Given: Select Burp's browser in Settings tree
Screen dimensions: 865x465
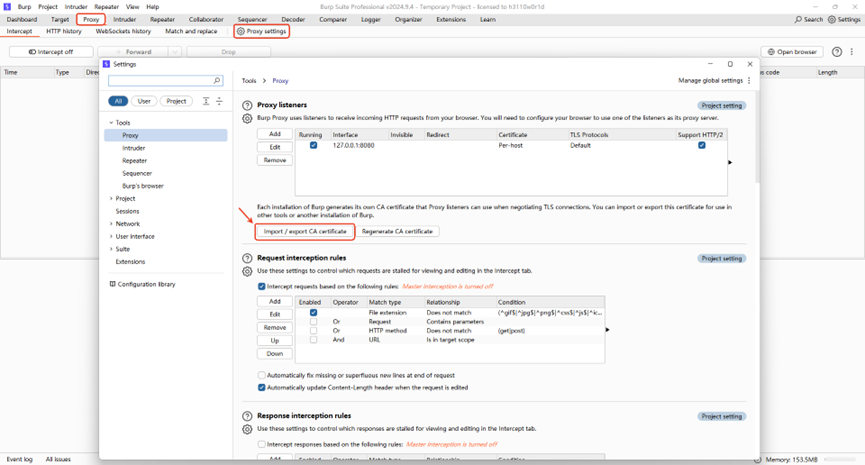Looking at the screenshot, I should [x=143, y=186].
